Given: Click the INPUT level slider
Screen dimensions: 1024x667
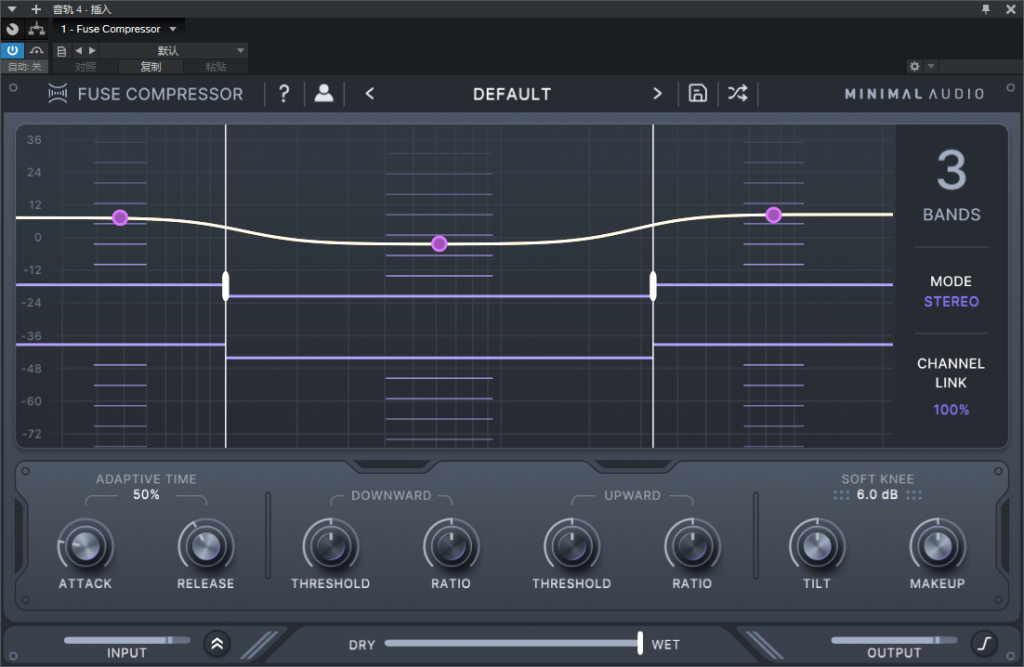Looking at the screenshot, I should 127,640.
